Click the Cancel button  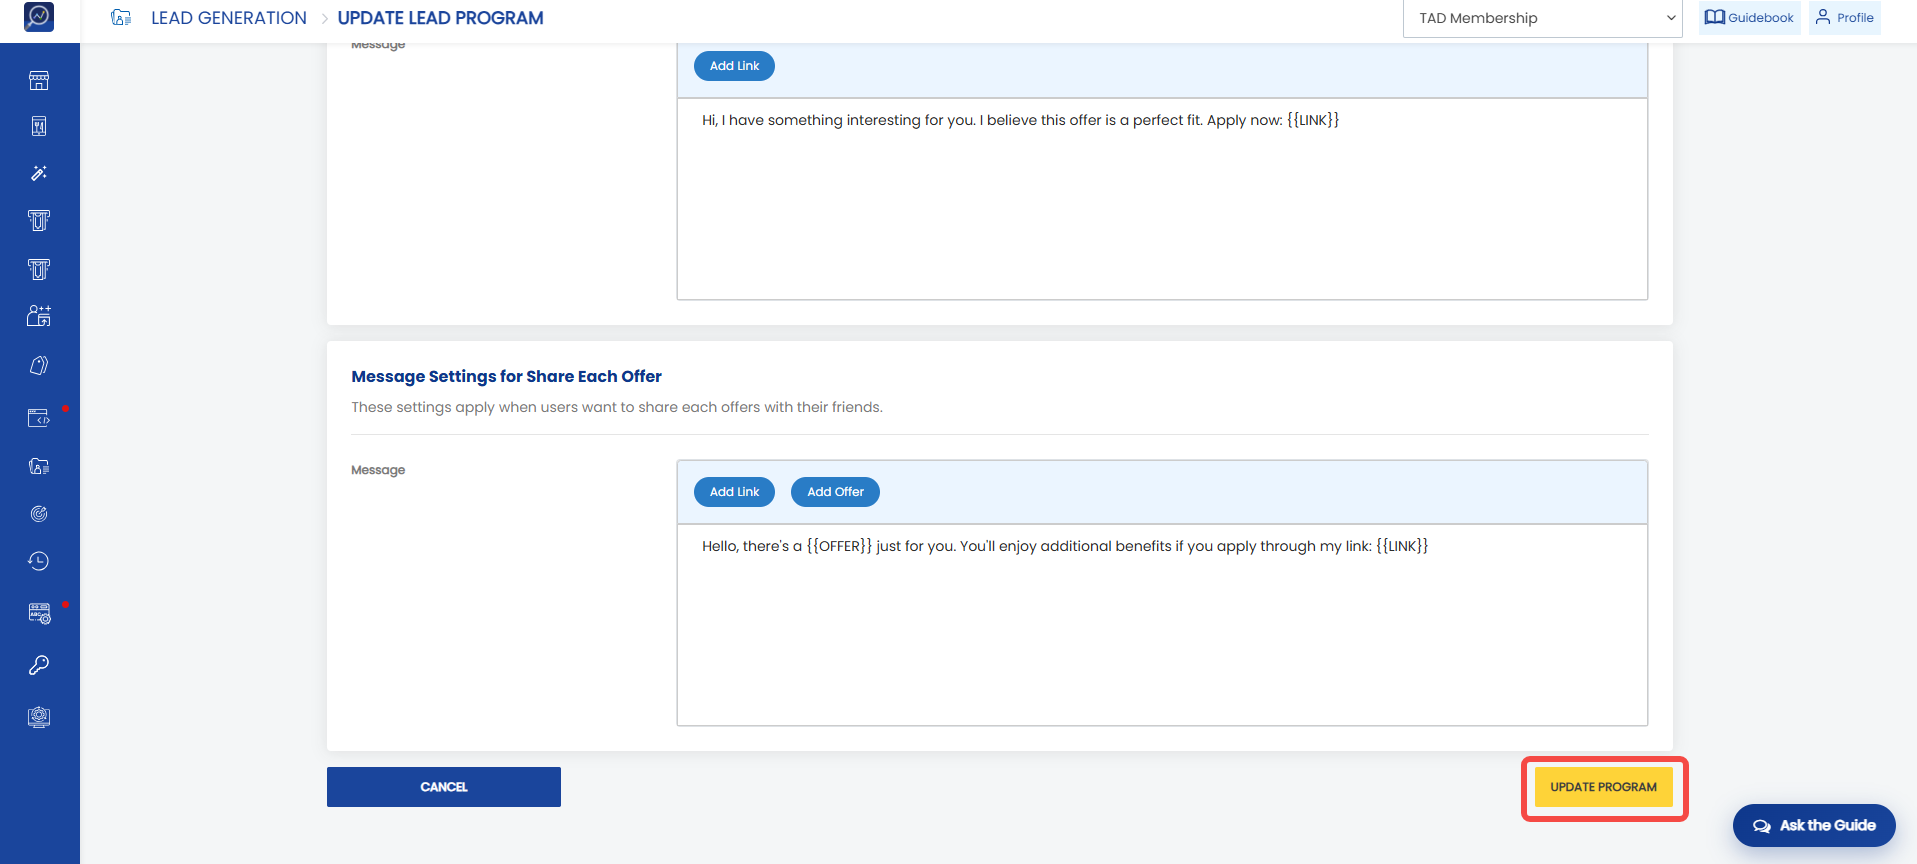tap(444, 787)
